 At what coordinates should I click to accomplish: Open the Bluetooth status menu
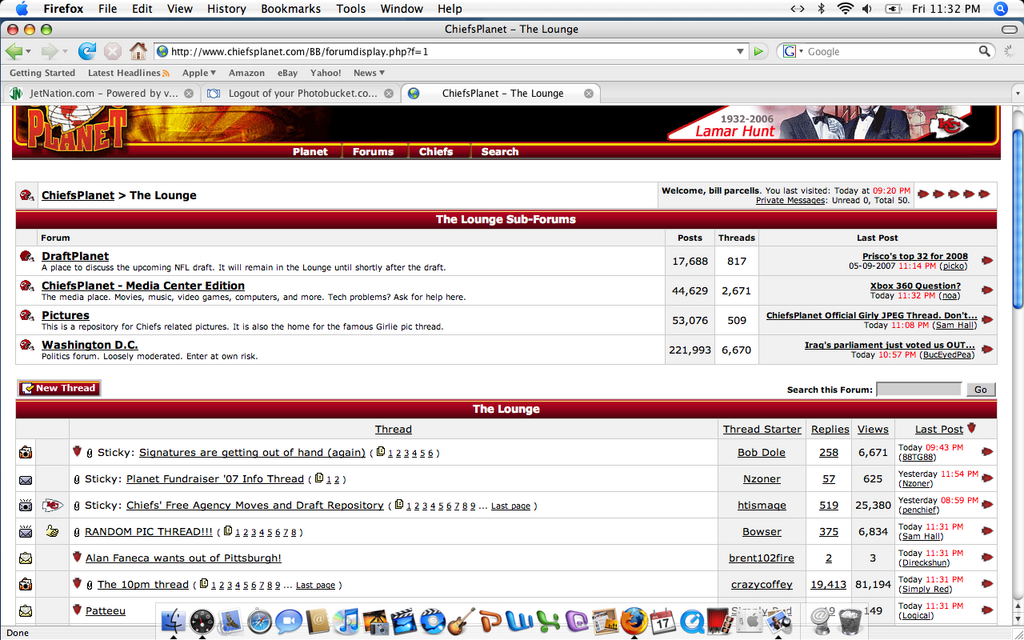tap(822, 8)
